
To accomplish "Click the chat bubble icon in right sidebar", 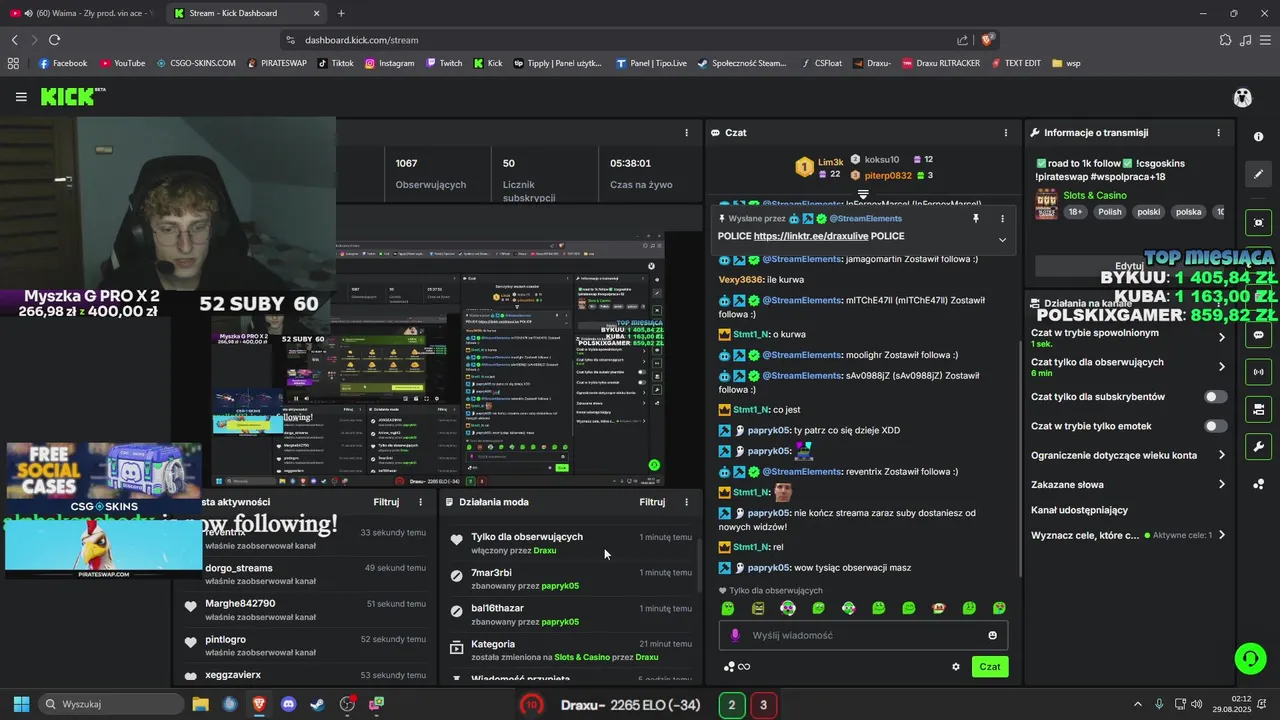I will 1258,335.
